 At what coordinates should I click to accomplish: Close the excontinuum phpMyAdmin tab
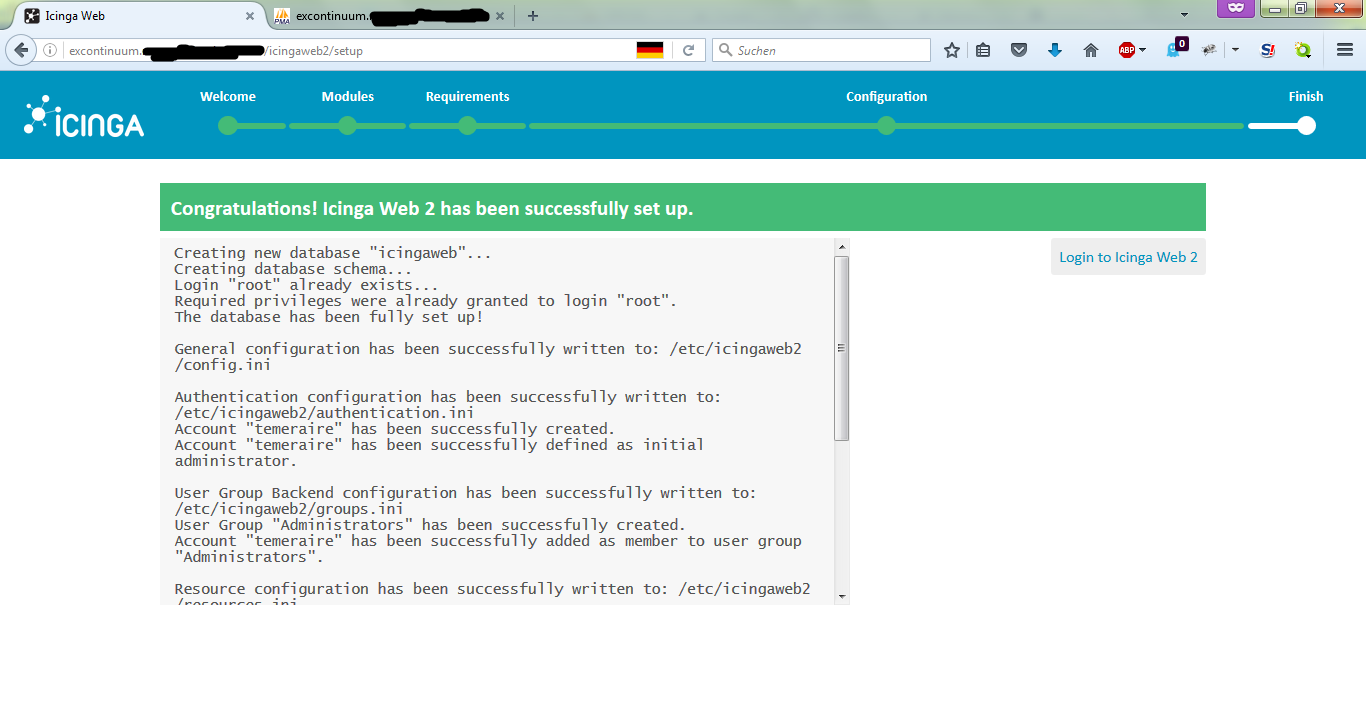[x=500, y=16]
